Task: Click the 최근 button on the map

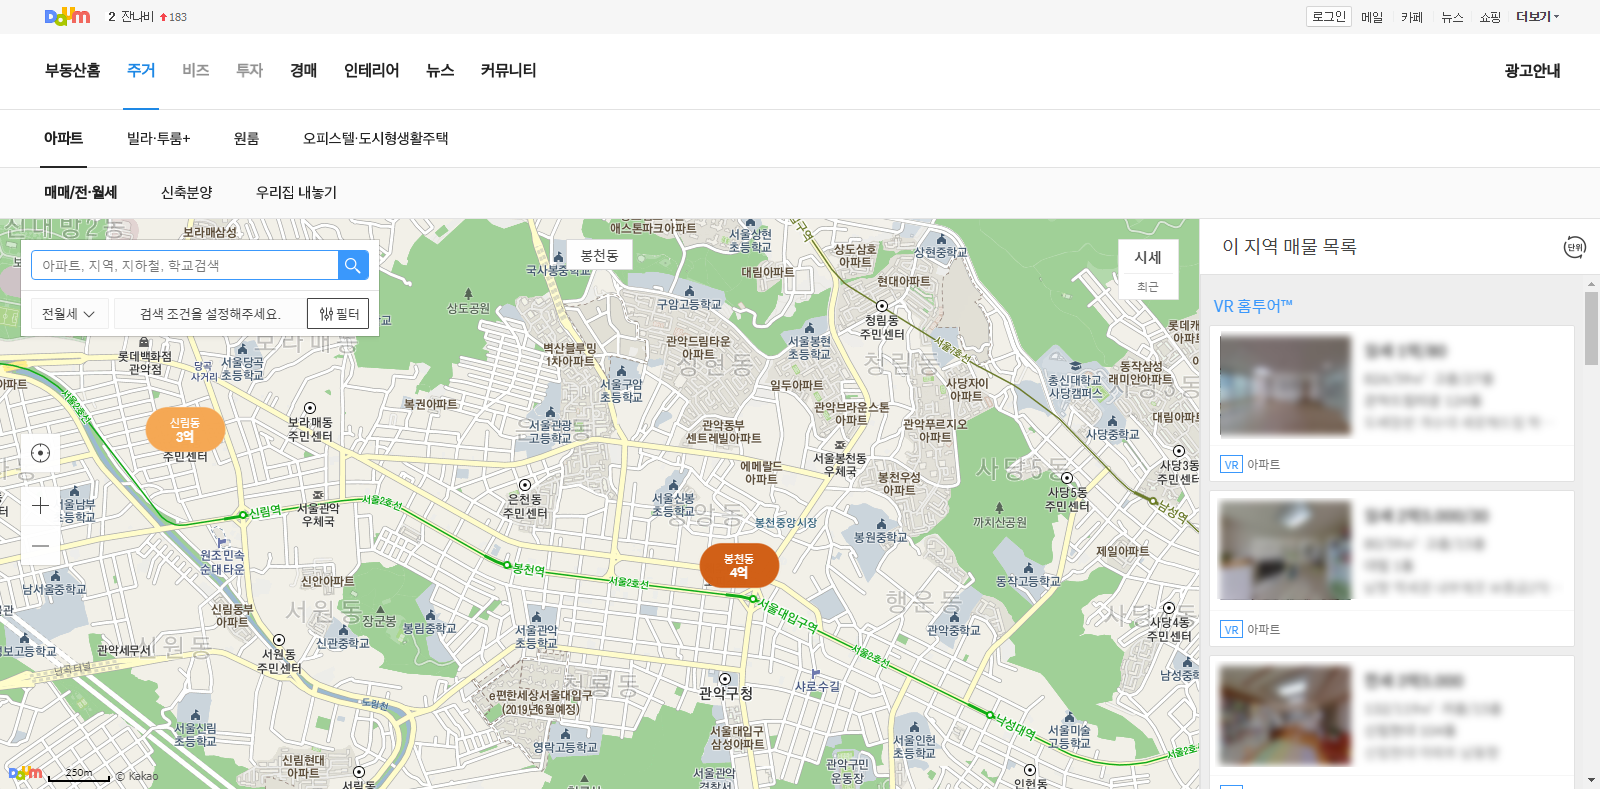Action: point(1148,287)
